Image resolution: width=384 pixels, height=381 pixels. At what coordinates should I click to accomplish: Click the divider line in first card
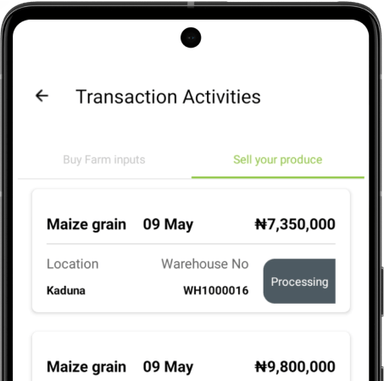point(191,244)
